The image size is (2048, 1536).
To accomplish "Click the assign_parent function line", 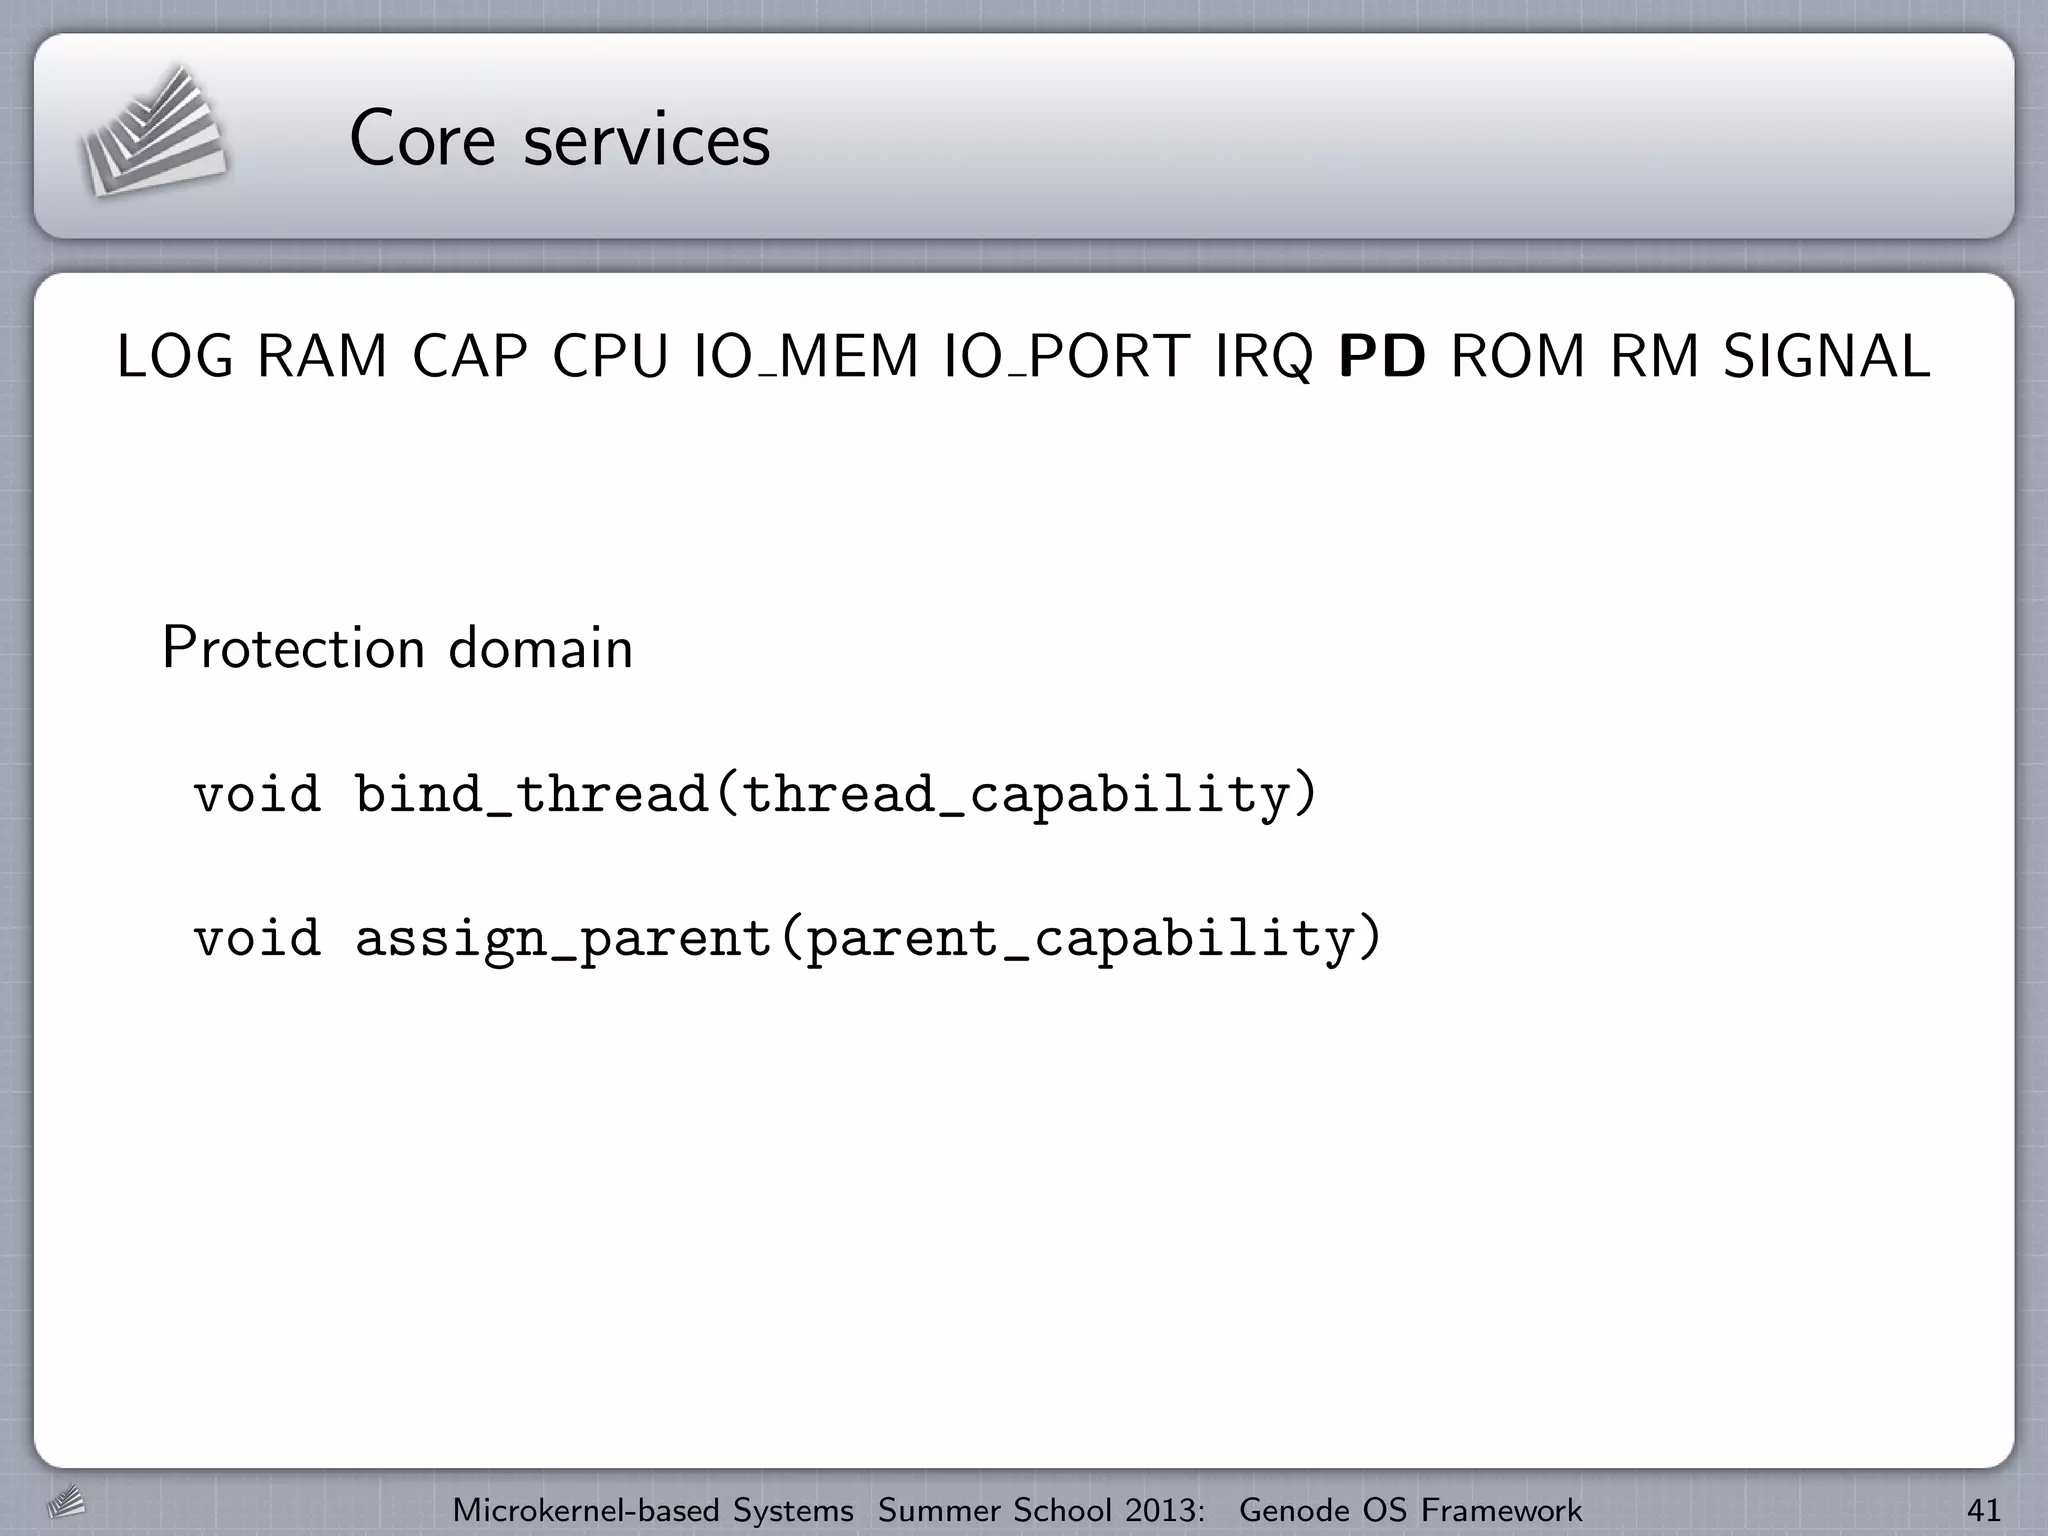I will [x=788, y=940].
